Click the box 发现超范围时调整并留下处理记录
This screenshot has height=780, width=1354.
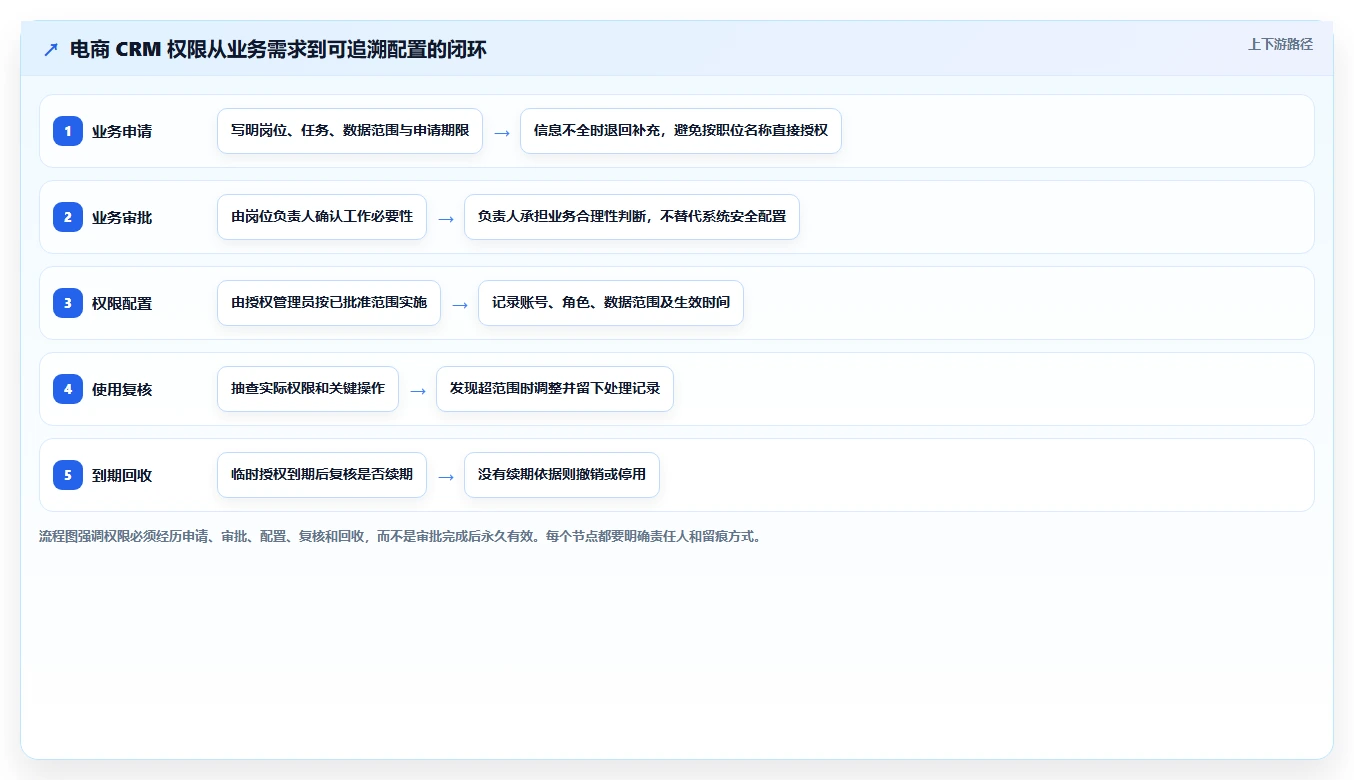(x=555, y=389)
